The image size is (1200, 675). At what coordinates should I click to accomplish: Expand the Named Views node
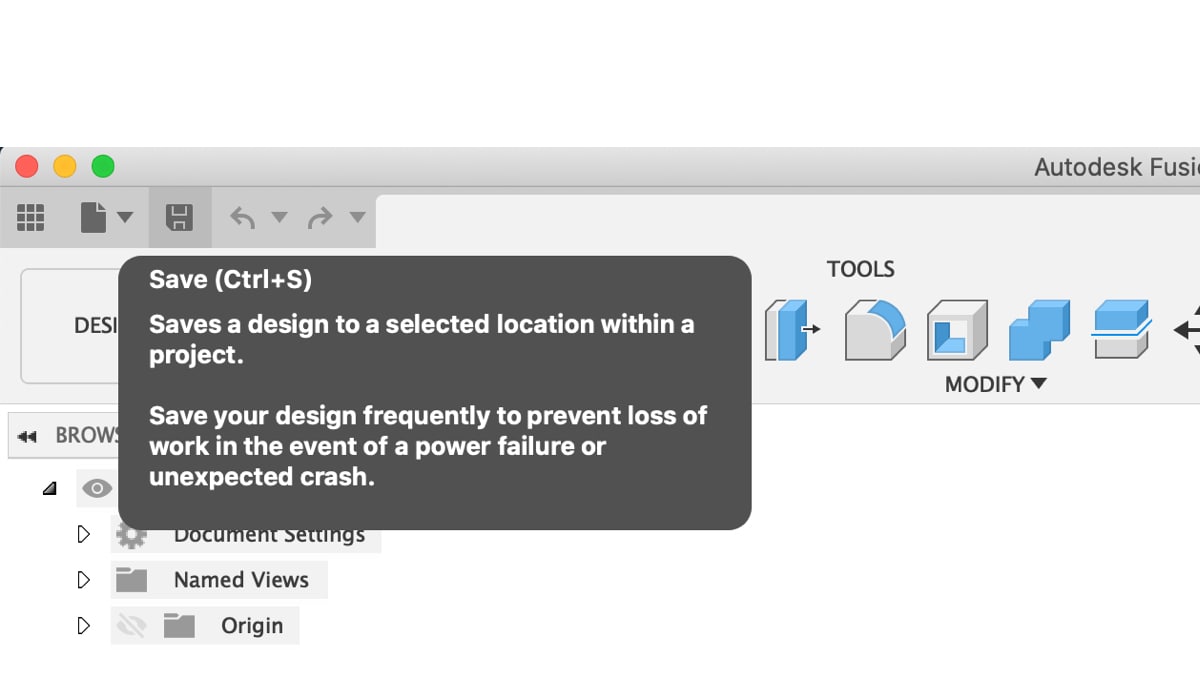pyautogui.click(x=84, y=580)
